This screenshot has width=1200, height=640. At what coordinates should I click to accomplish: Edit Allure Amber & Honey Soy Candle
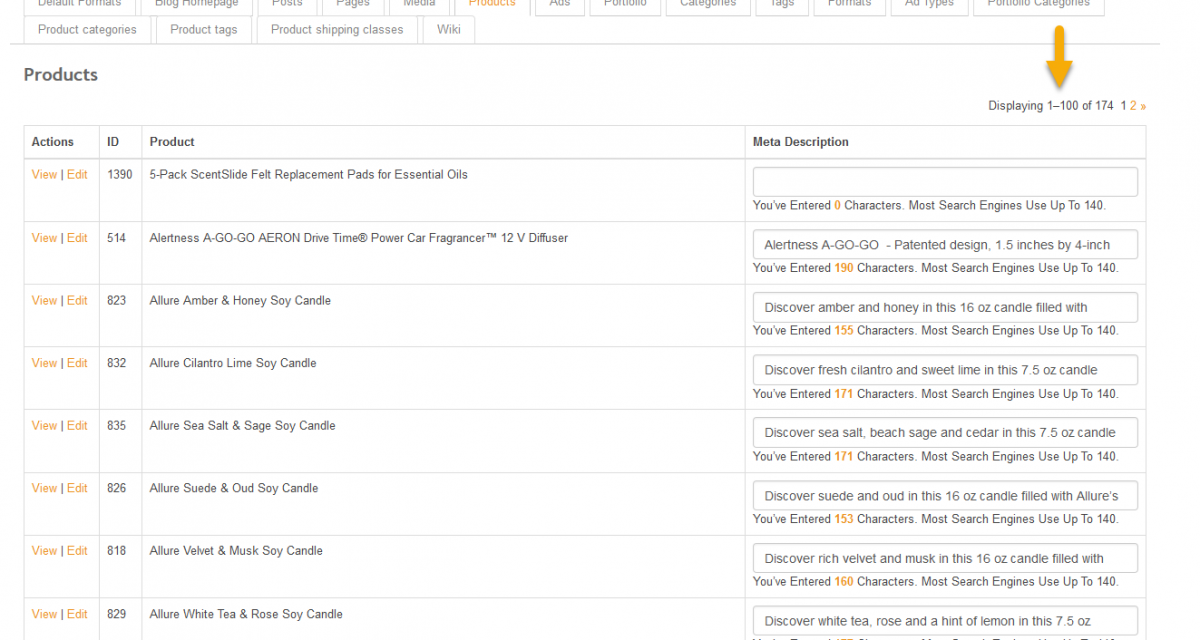pyautogui.click(x=77, y=301)
